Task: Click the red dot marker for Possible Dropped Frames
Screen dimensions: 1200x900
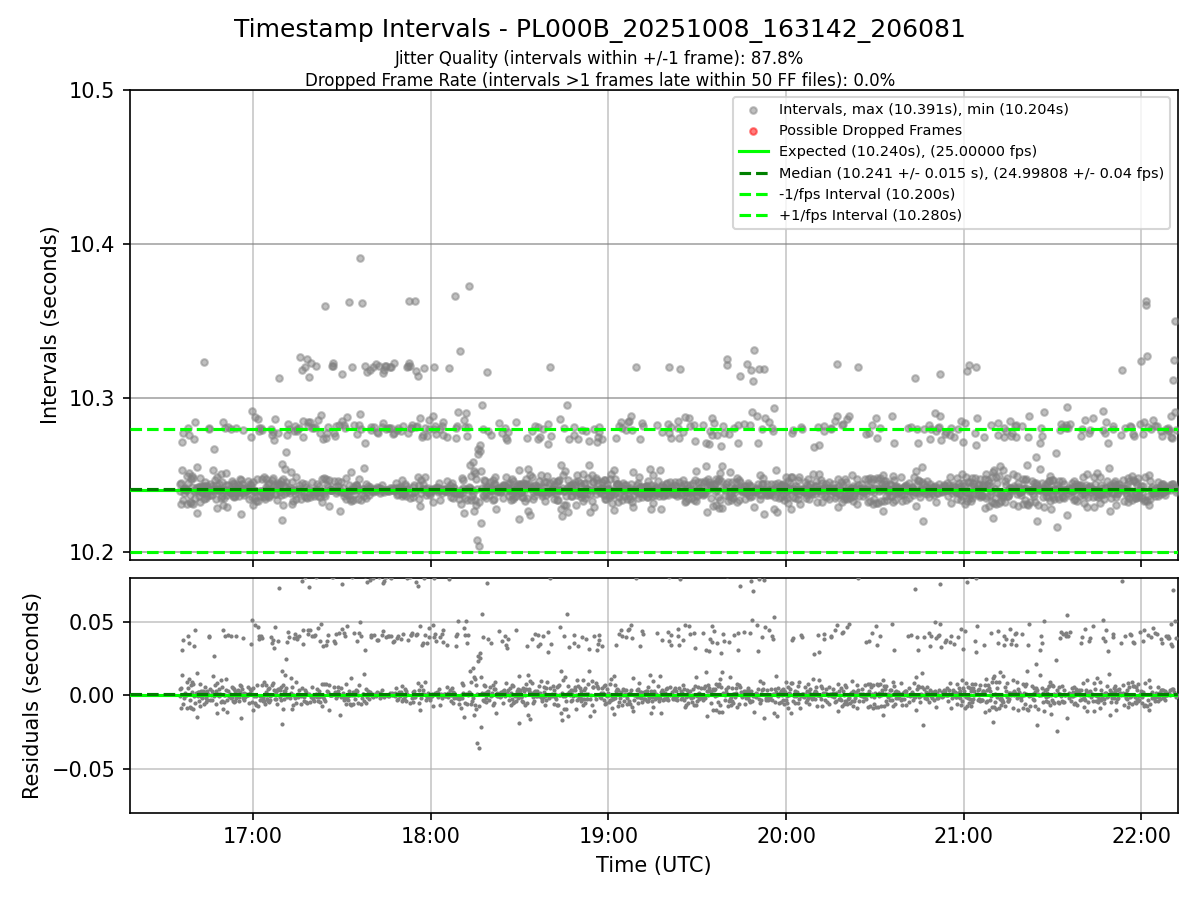Action: pos(754,131)
